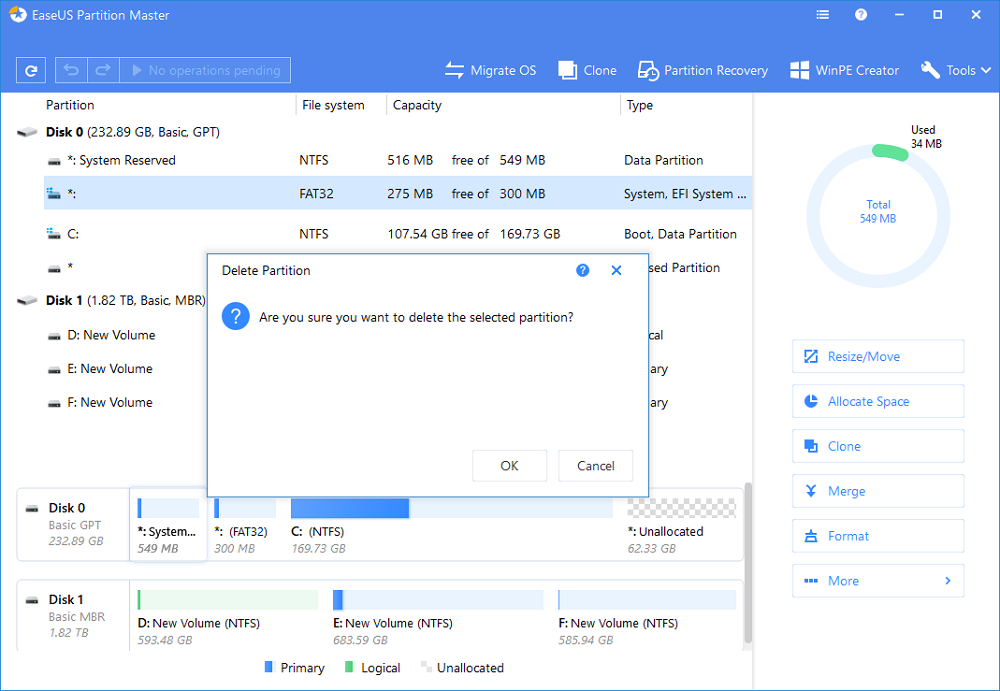This screenshot has height=691, width=1000.
Task: Collapse the Disk 0 tree group
Action: coord(27,132)
